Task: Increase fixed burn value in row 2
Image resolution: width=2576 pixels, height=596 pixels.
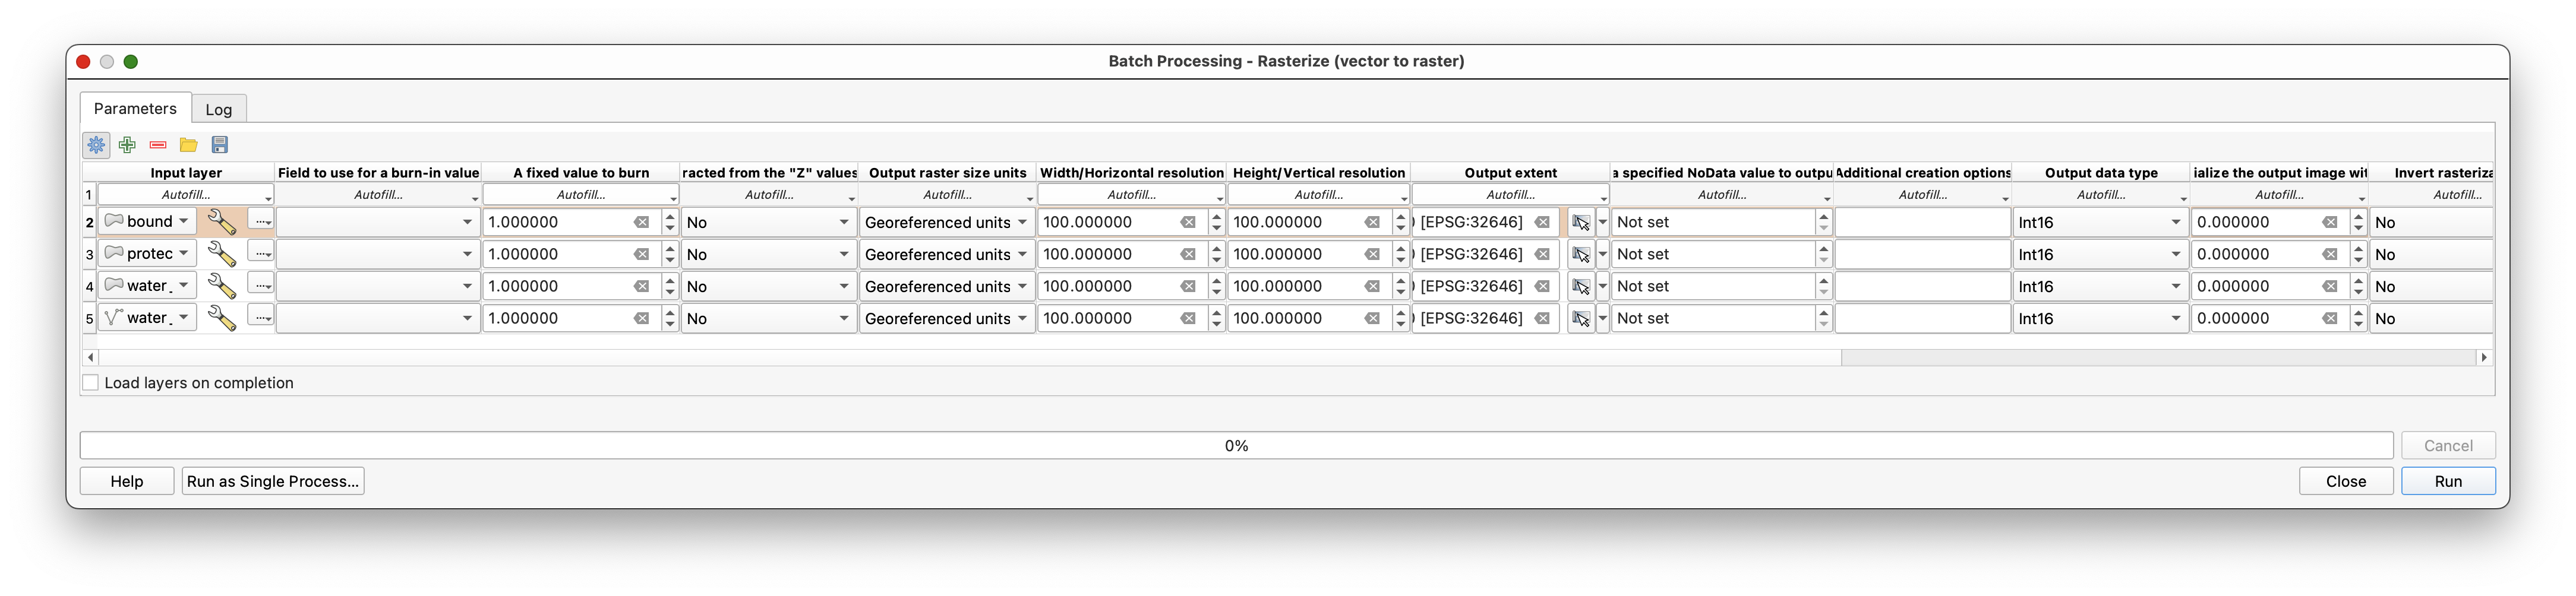Action: (x=670, y=216)
